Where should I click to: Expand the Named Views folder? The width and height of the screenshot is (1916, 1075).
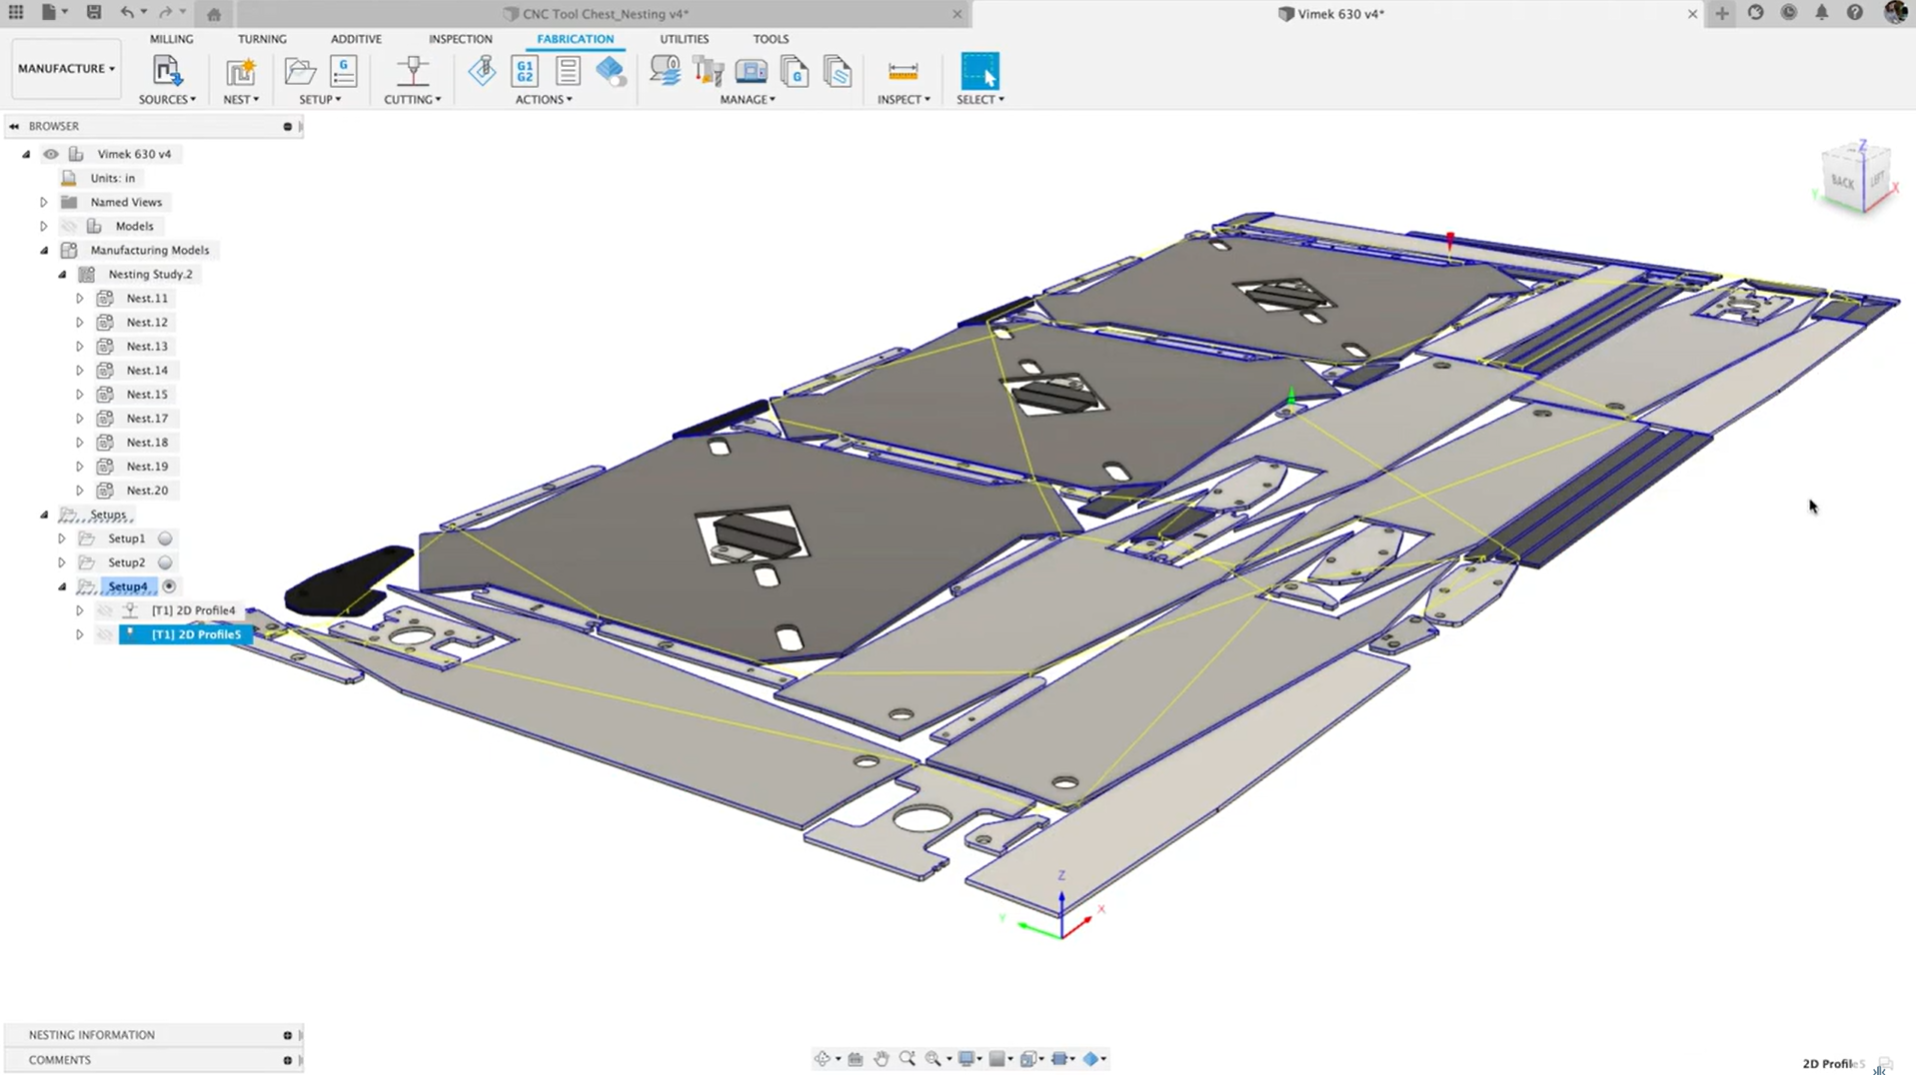pos(44,202)
